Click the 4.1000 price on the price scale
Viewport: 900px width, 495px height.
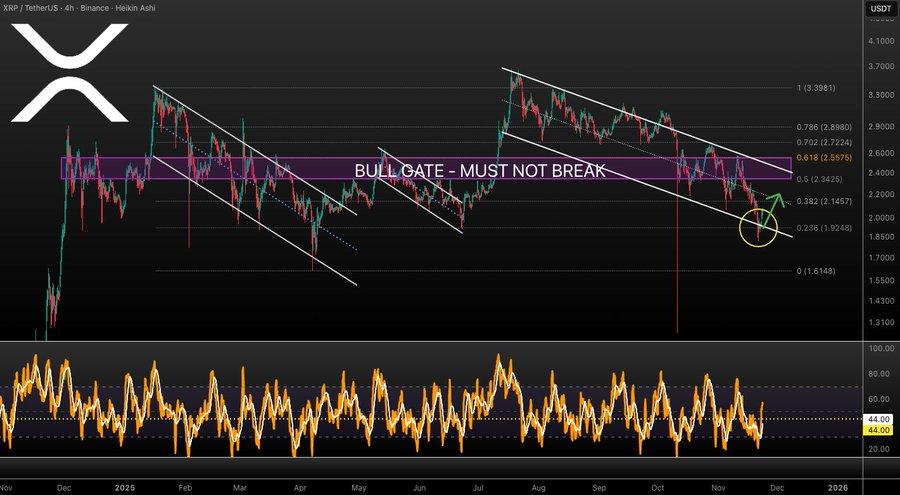pyautogui.click(x=881, y=41)
